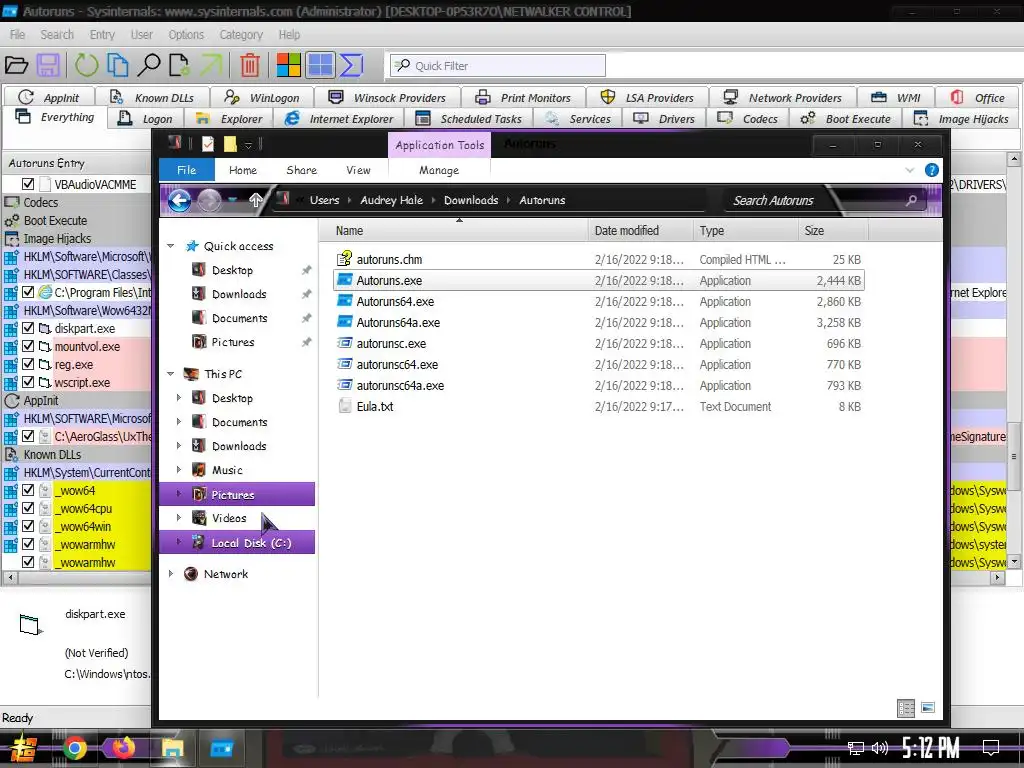
Task: Click the volume speaker tray icon
Action: click(880, 748)
